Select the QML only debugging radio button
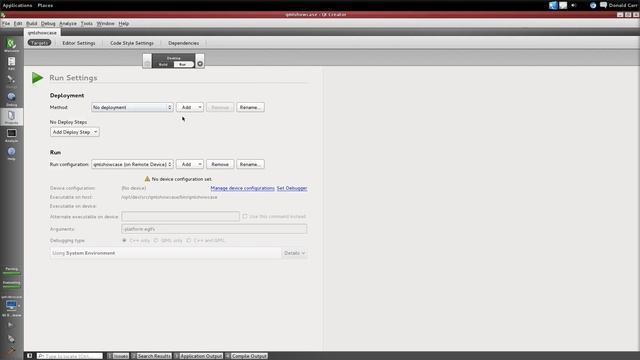 [156, 240]
